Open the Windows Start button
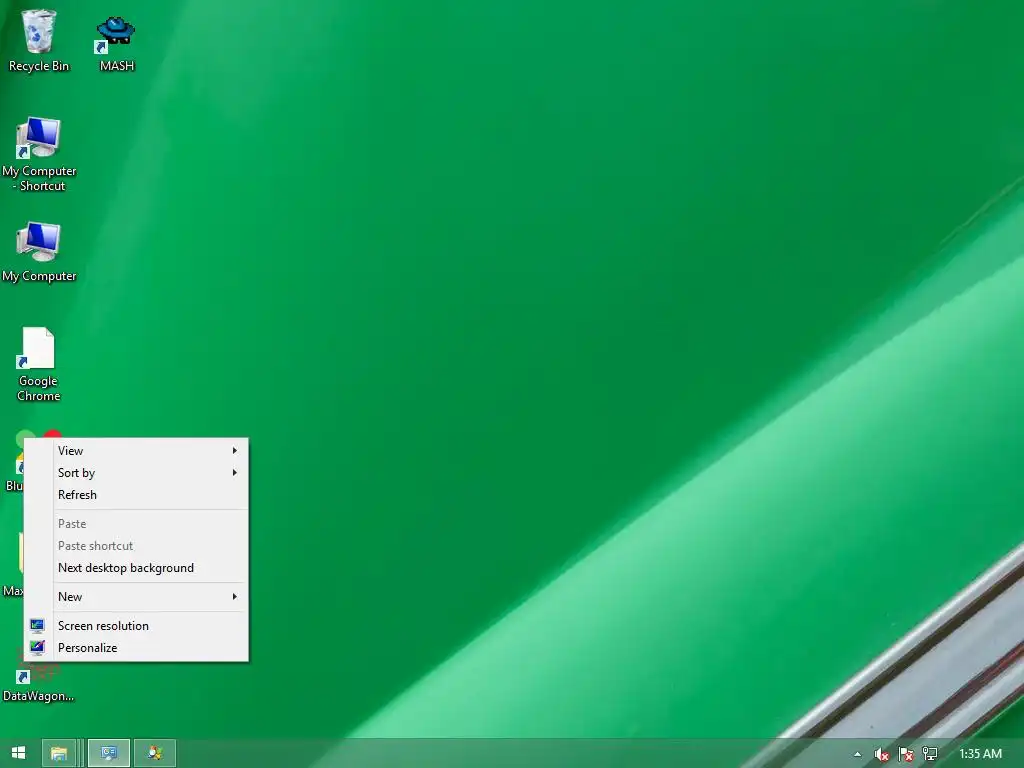Image resolution: width=1024 pixels, height=768 pixels. [x=18, y=753]
